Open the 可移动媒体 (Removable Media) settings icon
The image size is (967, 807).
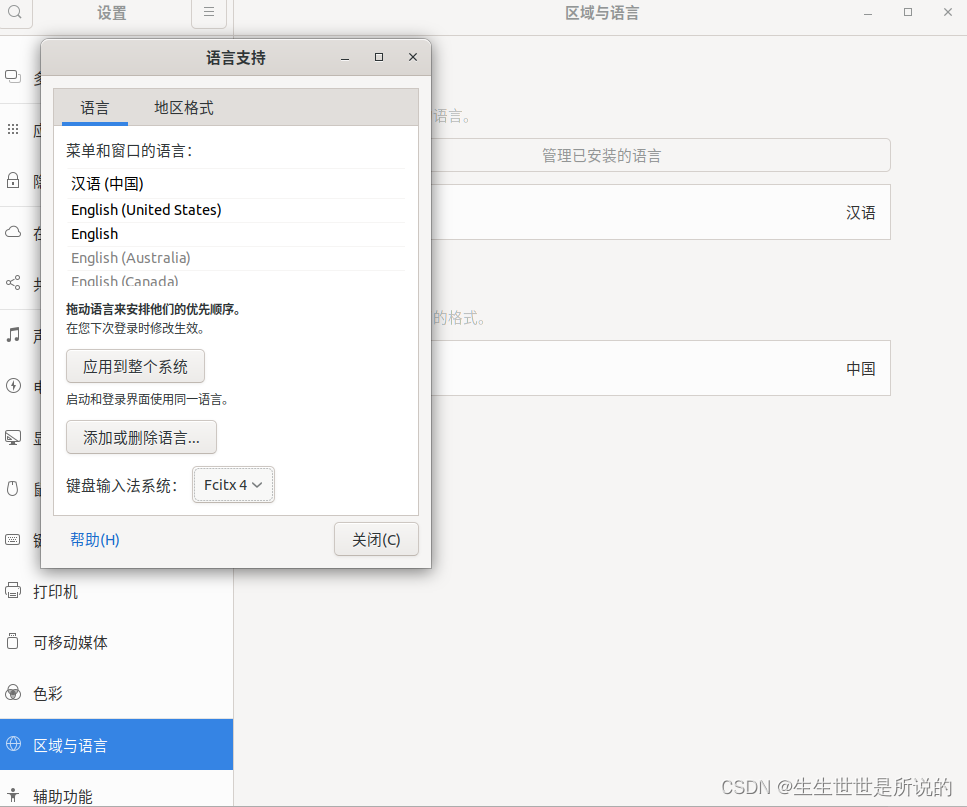point(13,642)
